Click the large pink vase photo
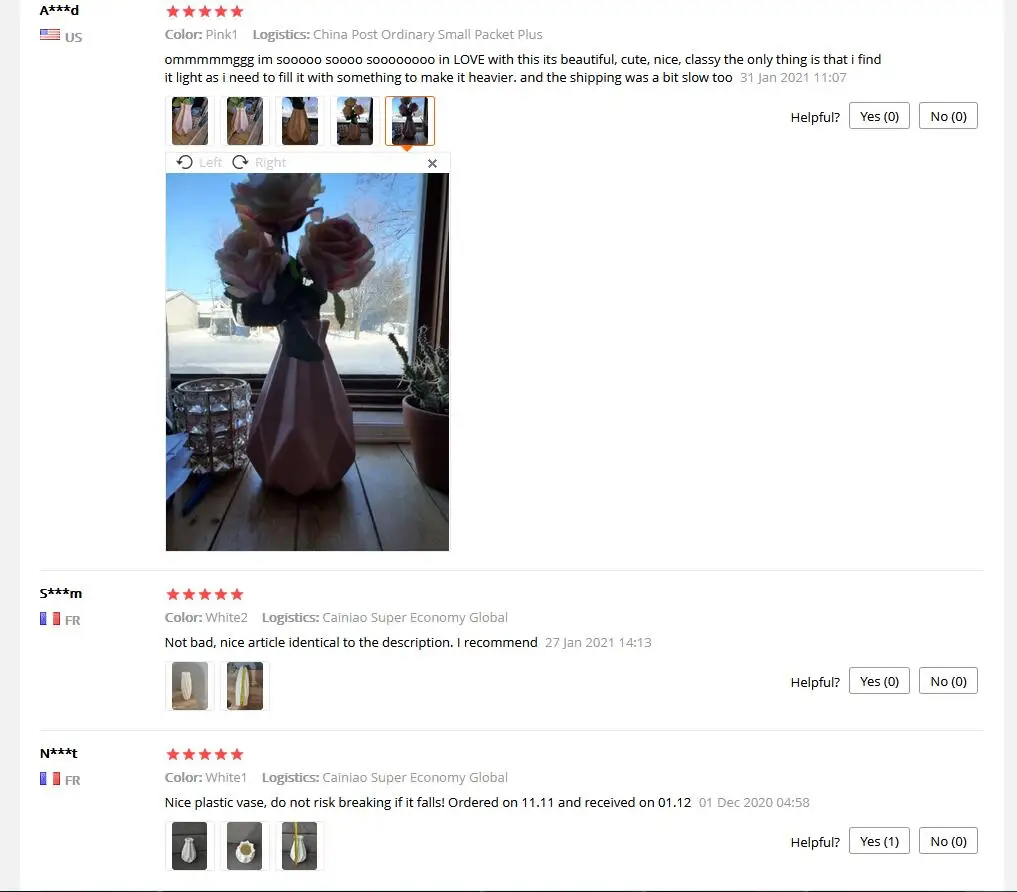1017x892 pixels. pyautogui.click(x=307, y=362)
